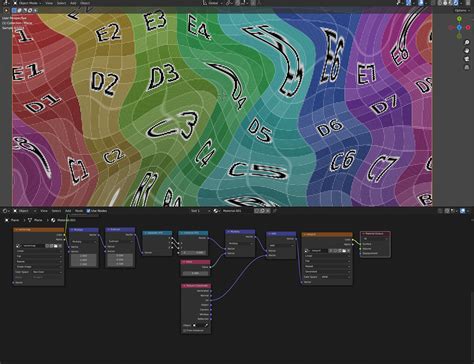Click Material.001 icon in breadcrumb bar
This screenshot has height=364, width=474.
[53, 220]
